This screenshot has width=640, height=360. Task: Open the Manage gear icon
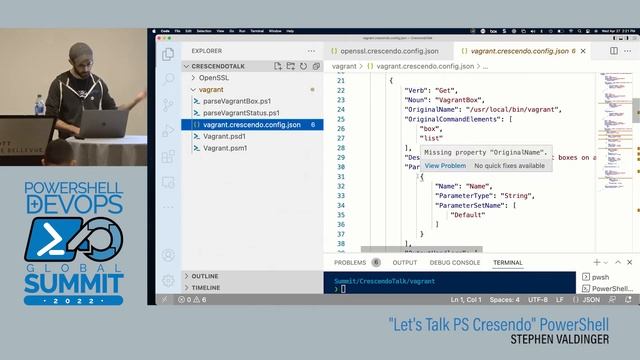168,281
